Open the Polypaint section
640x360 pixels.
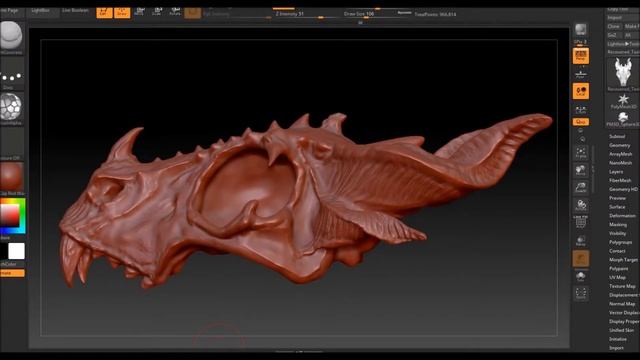click(618, 269)
